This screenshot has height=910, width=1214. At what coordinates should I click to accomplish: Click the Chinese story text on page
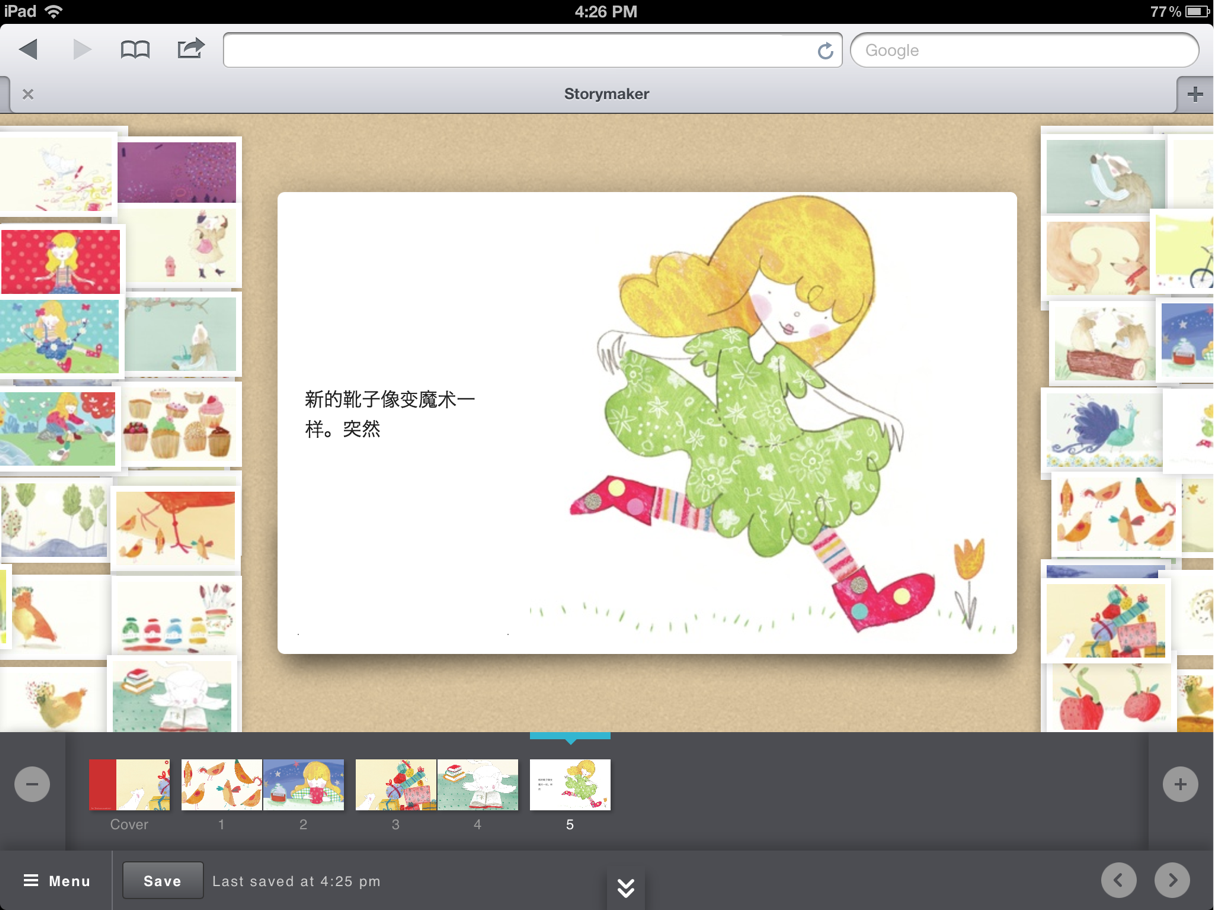point(390,414)
